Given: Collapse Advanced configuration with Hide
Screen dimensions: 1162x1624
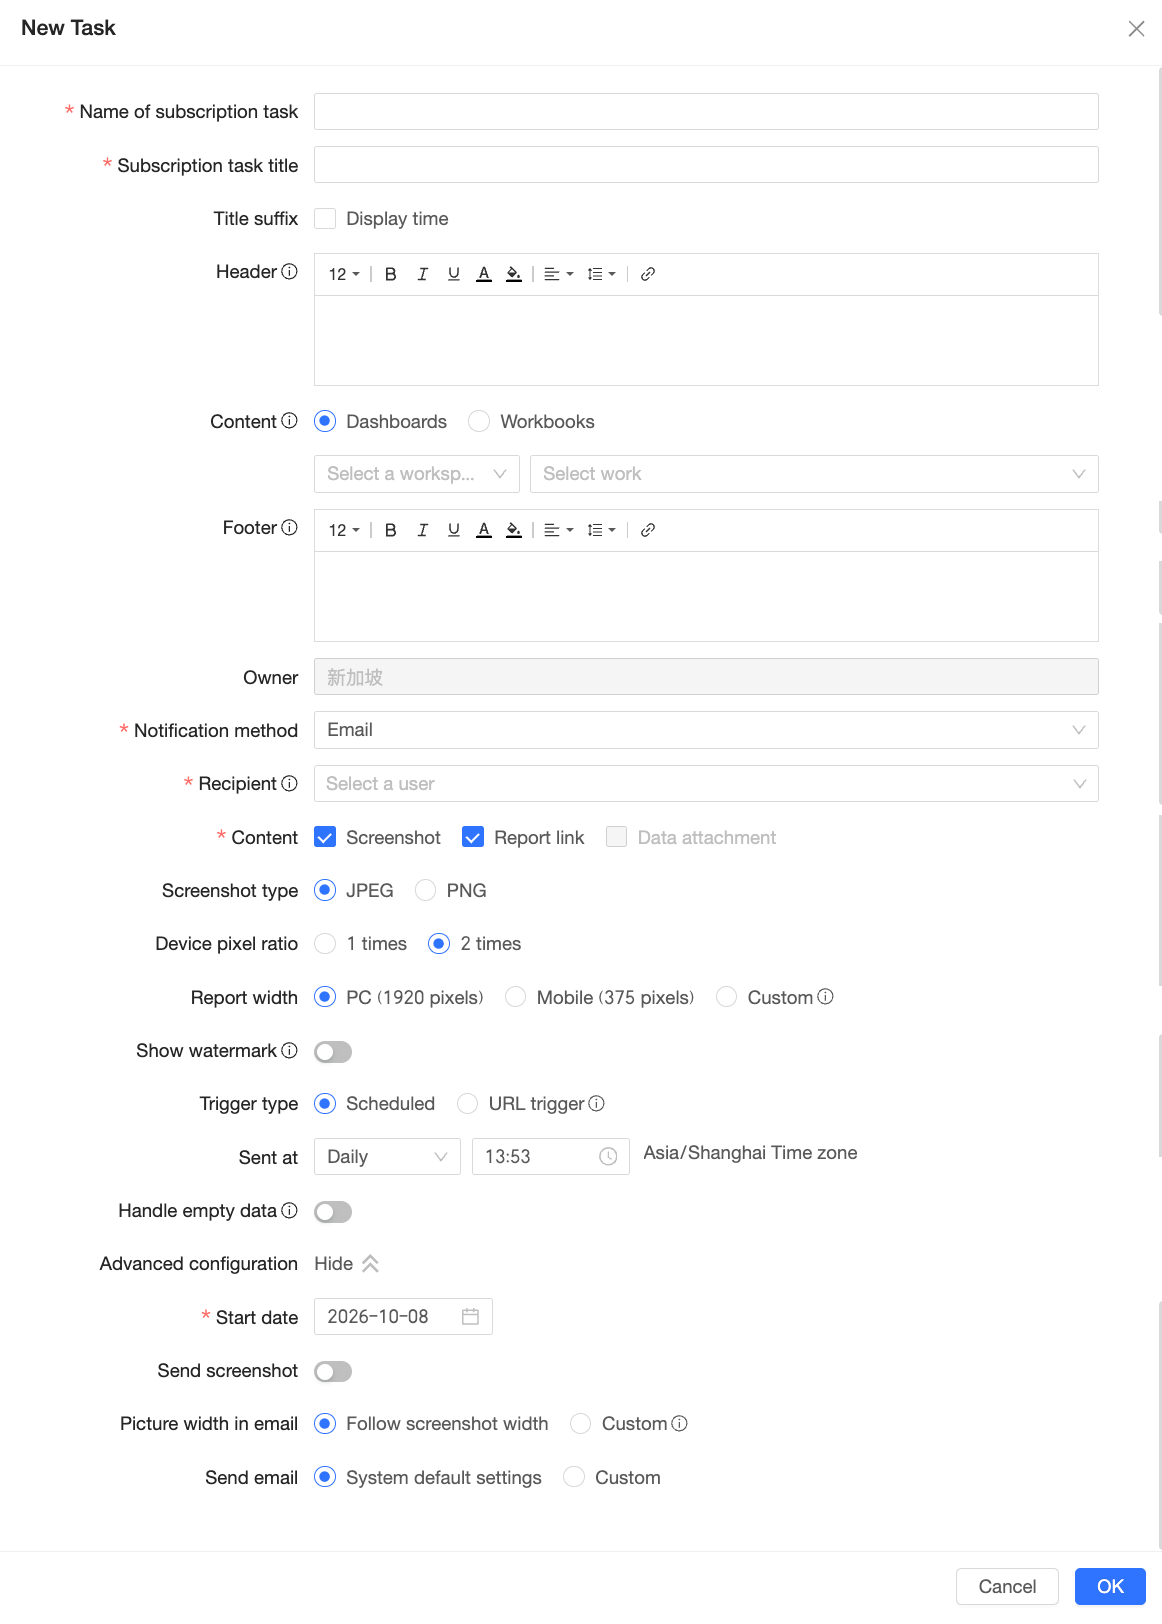Looking at the screenshot, I should (x=346, y=1264).
